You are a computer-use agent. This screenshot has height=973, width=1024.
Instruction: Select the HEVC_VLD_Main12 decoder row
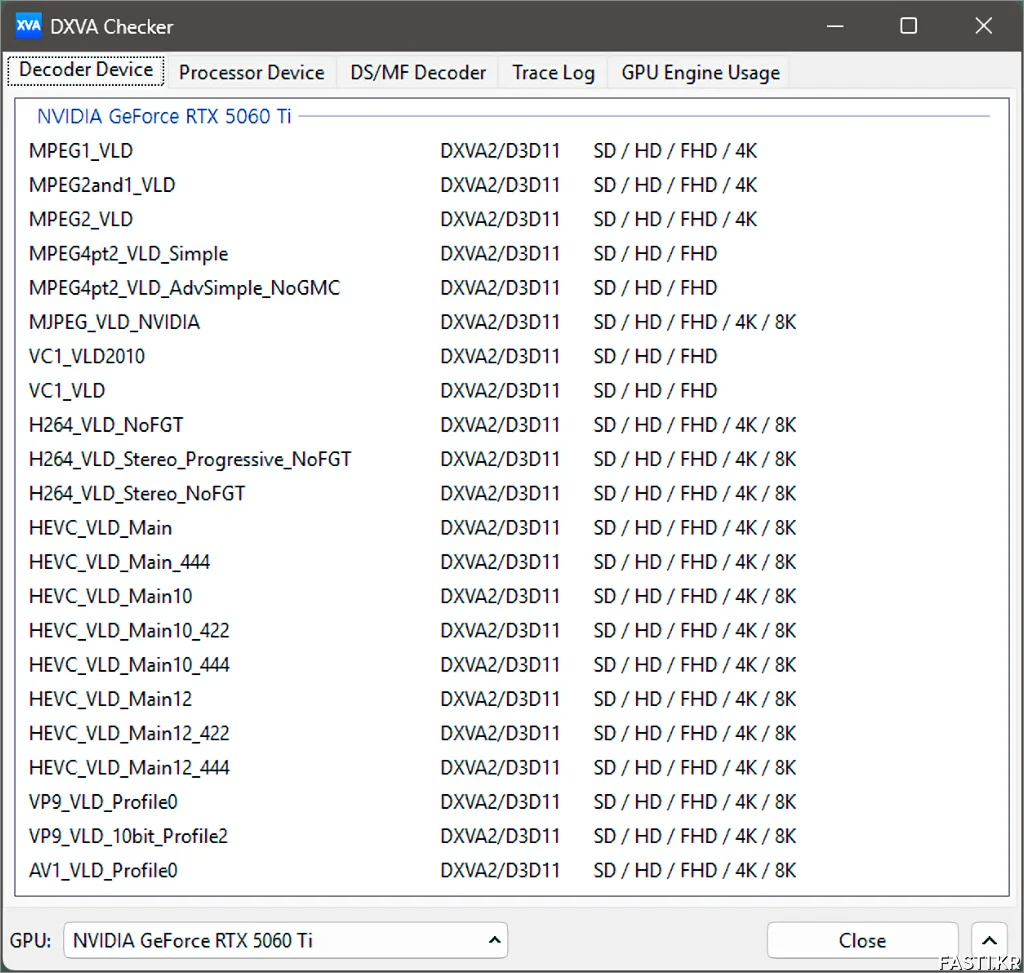(511, 699)
